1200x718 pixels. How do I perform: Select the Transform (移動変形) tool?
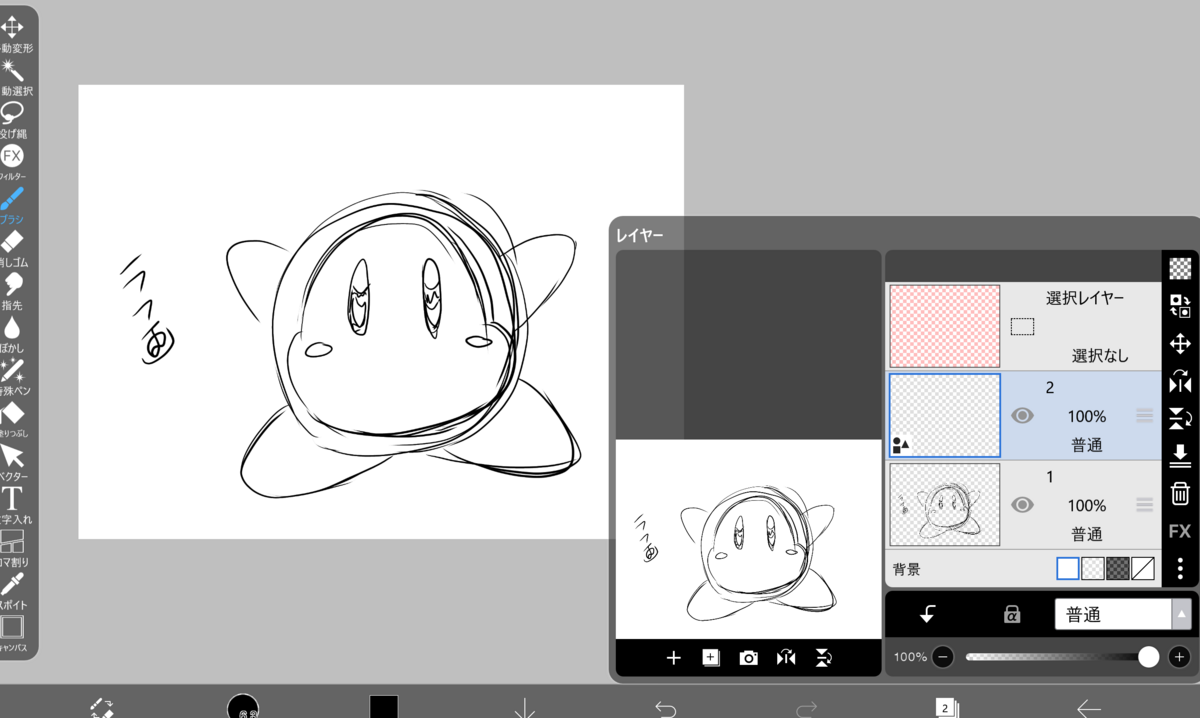tap(12, 27)
